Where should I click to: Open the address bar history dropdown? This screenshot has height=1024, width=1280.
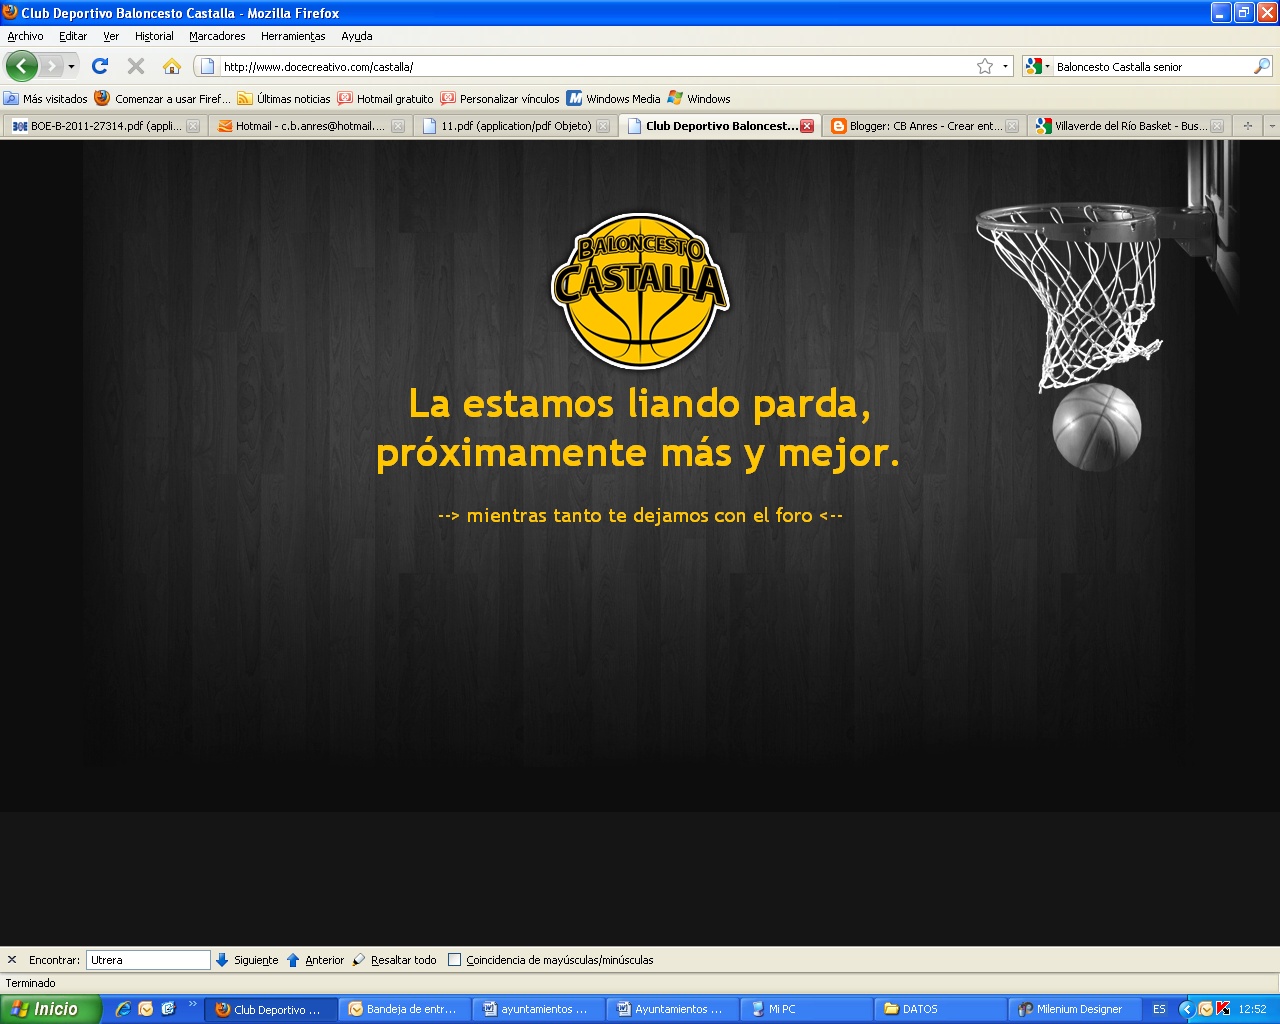pyautogui.click(x=1005, y=66)
